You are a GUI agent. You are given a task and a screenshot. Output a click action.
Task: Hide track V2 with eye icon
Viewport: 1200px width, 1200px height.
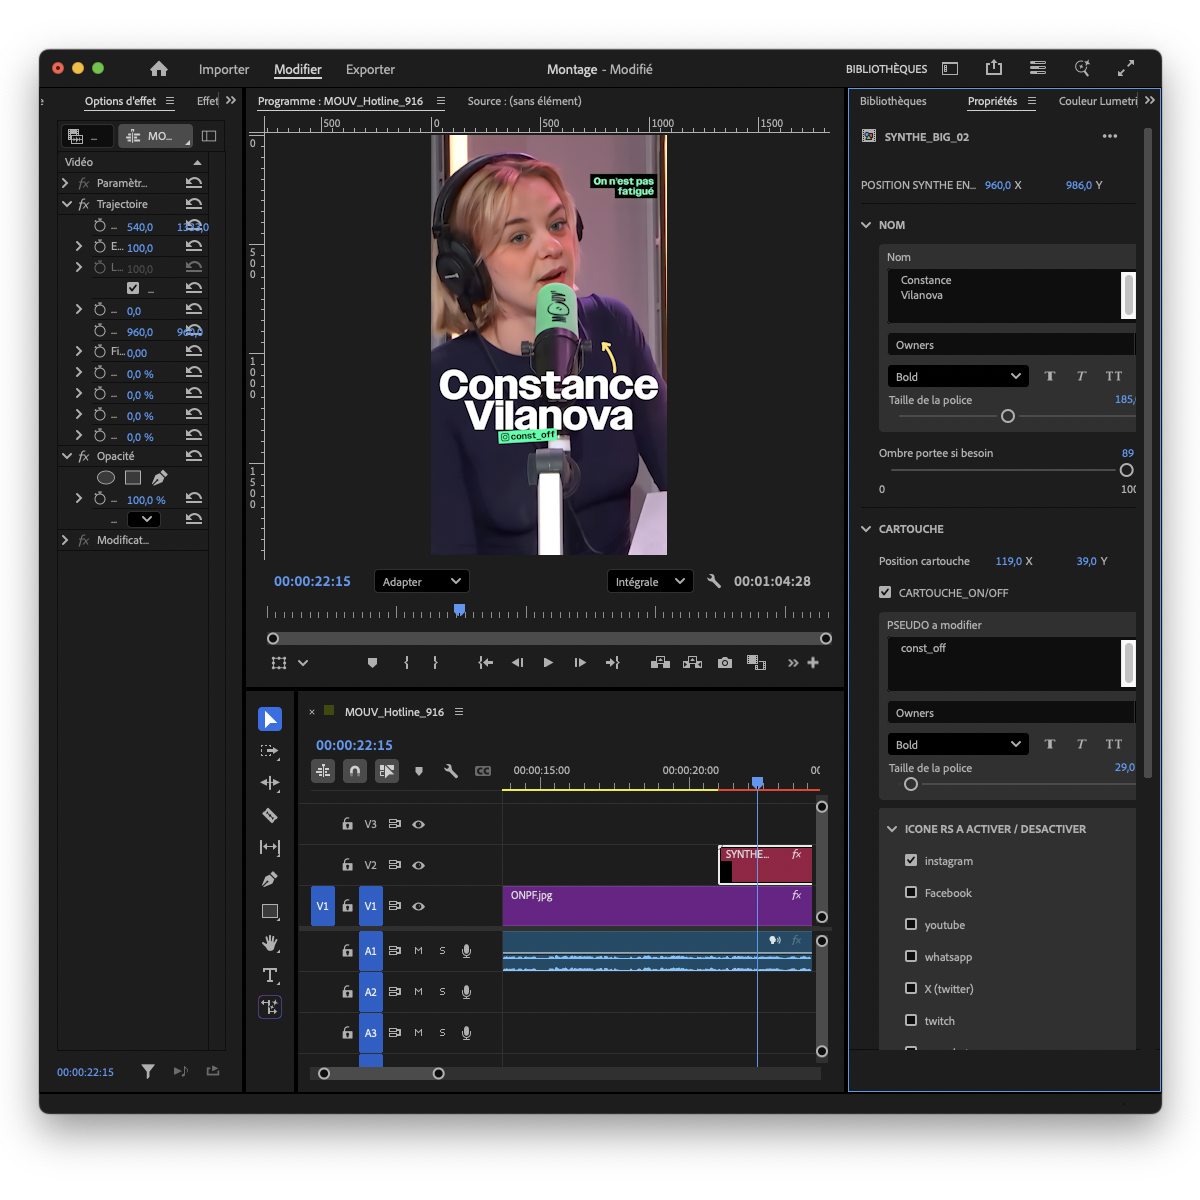click(419, 865)
